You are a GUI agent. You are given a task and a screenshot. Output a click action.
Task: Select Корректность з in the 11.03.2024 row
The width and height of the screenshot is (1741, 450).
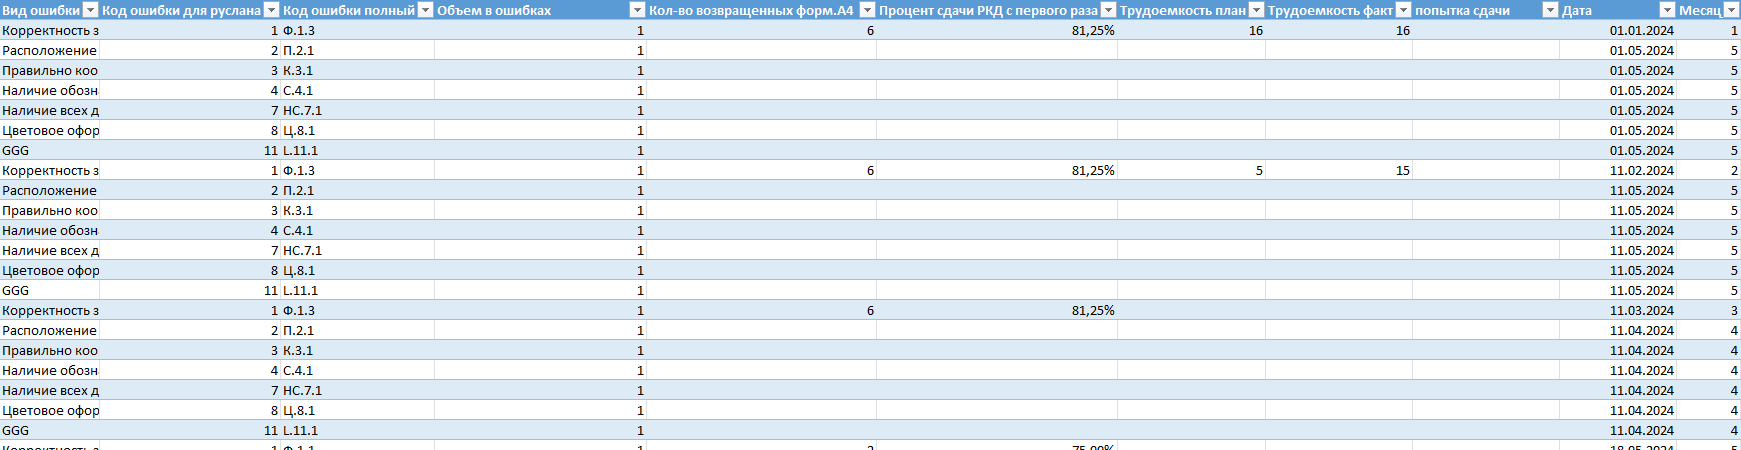(x=50, y=310)
